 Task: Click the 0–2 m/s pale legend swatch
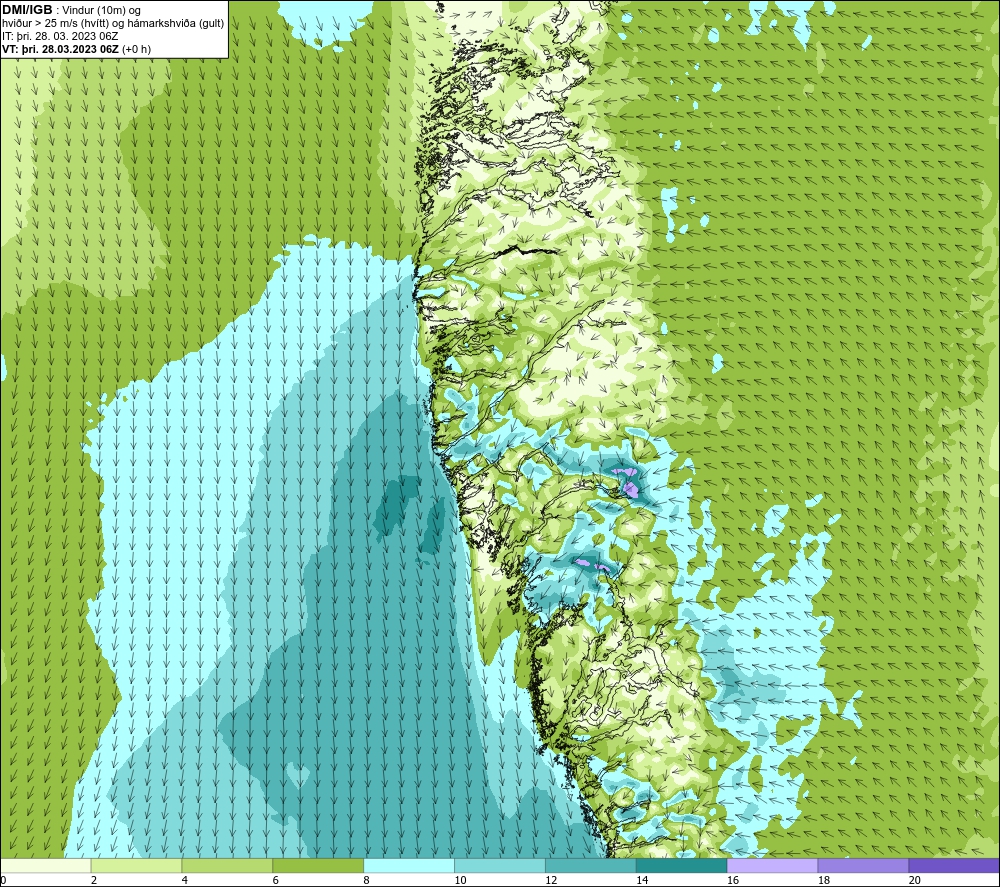pyautogui.click(x=46, y=865)
